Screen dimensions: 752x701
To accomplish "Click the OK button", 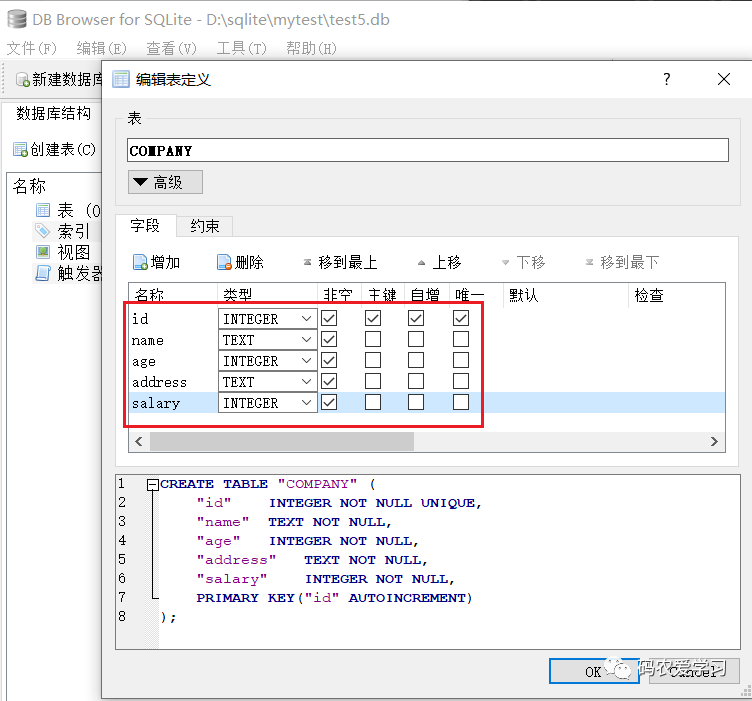I will pos(594,671).
